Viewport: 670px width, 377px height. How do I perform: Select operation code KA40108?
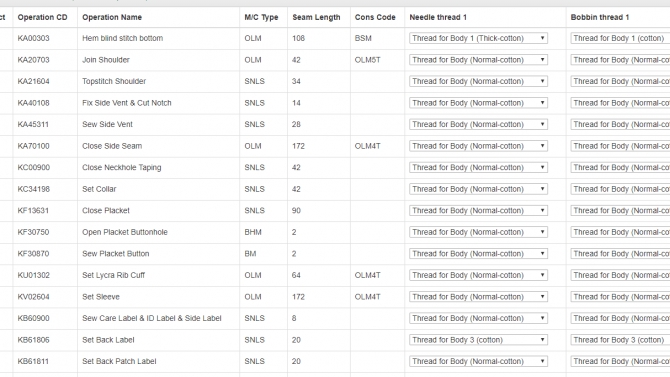pyautogui.click(x=33, y=103)
